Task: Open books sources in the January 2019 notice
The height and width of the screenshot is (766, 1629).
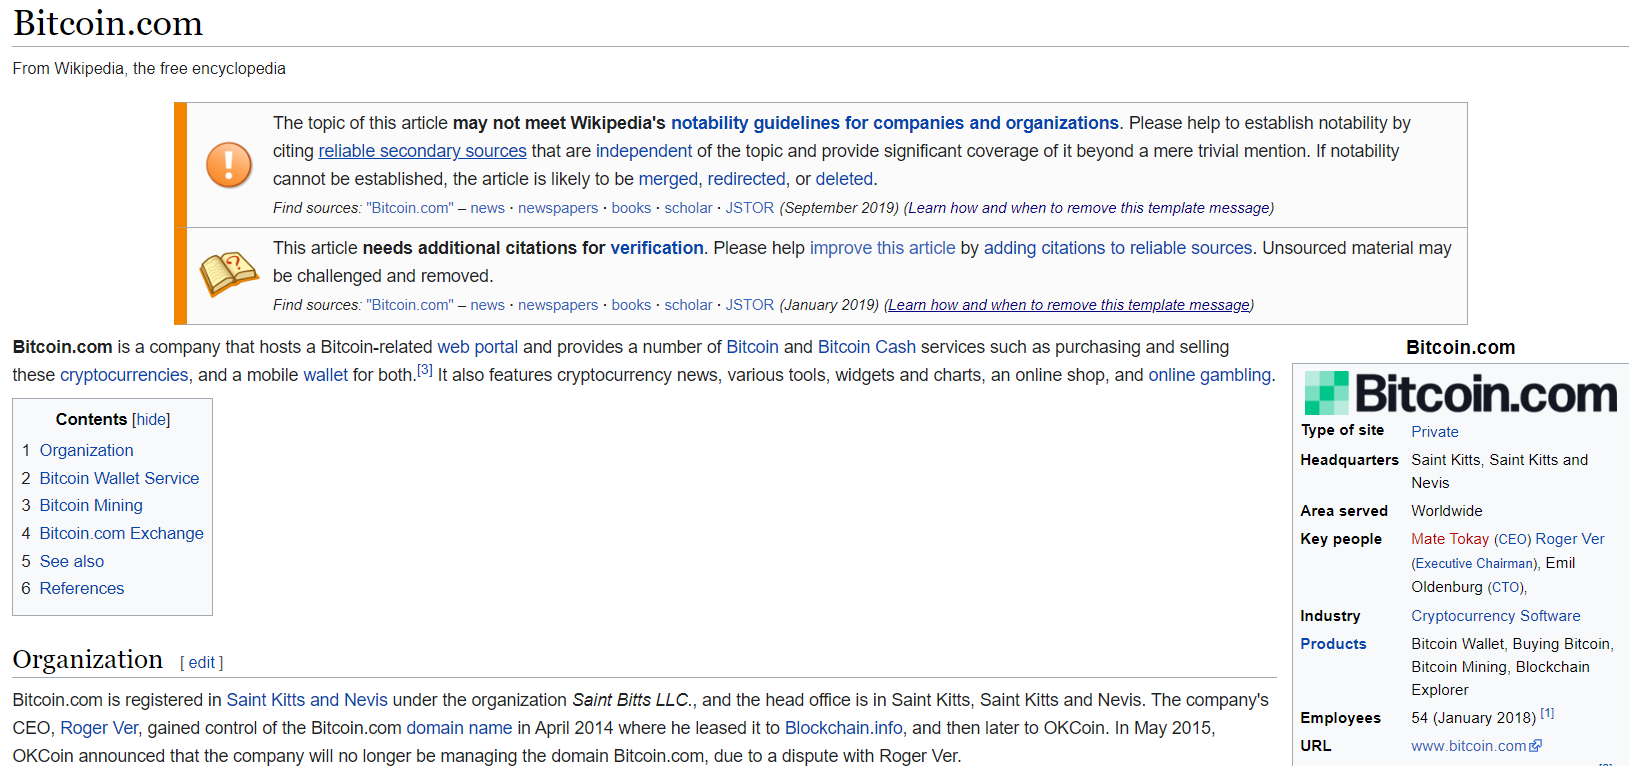Action: pyautogui.click(x=631, y=305)
